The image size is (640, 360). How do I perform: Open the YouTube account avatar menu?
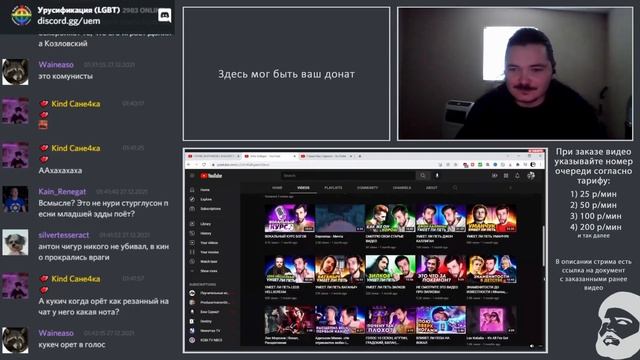[531, 176]
